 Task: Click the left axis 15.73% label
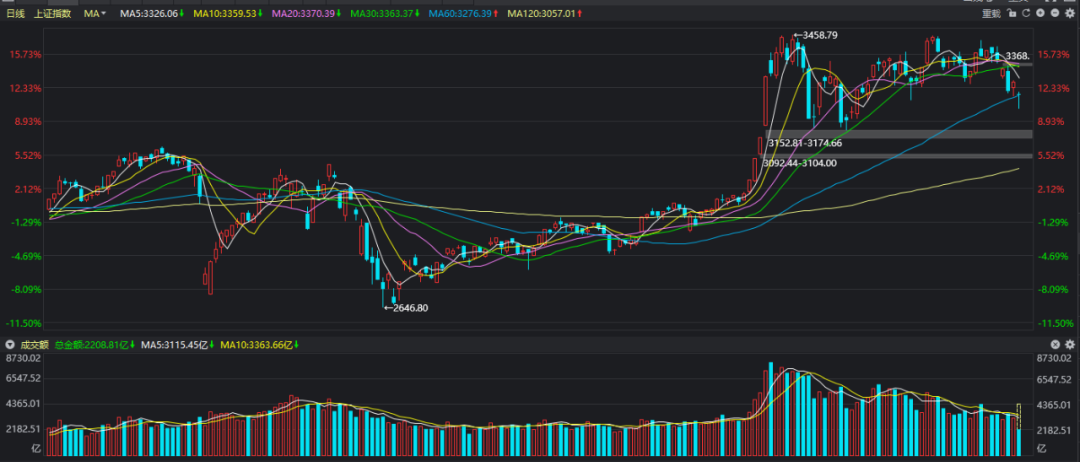point(23,54)
